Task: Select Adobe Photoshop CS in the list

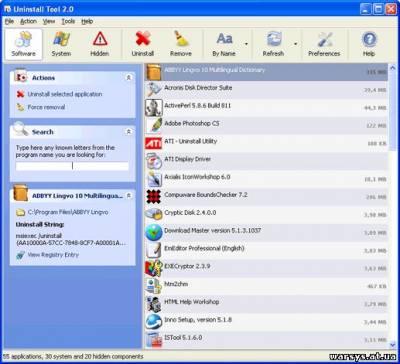Action: (267, 125)
